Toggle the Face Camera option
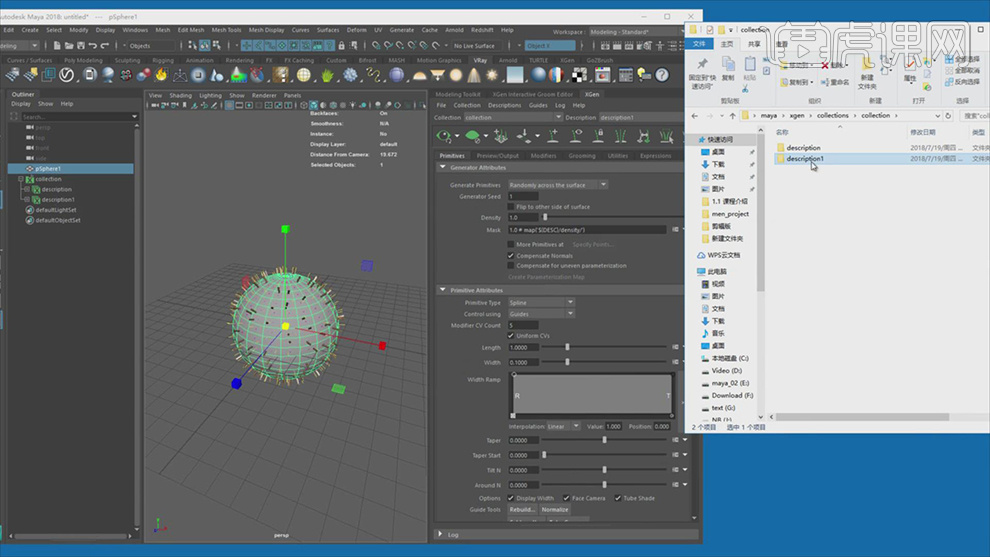The width and height of the screenshot is (990, 557). pyautogui.click(x=566, y=498)
